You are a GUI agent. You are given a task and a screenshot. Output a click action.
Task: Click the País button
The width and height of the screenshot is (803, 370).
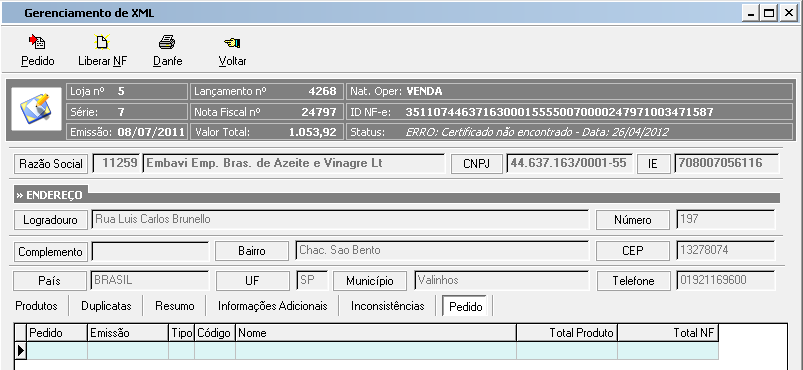point(50,281)
